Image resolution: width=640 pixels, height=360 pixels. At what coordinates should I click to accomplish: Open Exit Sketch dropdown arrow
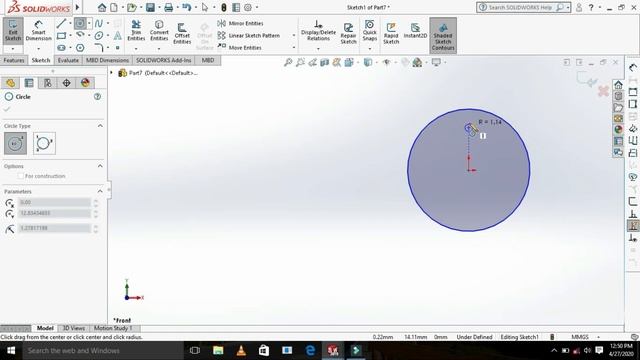pyautogui.click(x=13, y=49)
